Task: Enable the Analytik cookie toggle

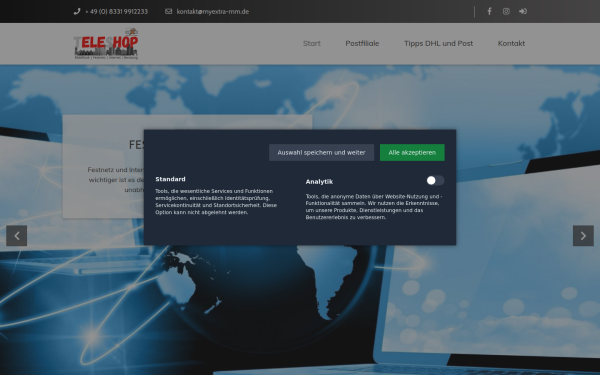Action: click(x=435, y=181)
